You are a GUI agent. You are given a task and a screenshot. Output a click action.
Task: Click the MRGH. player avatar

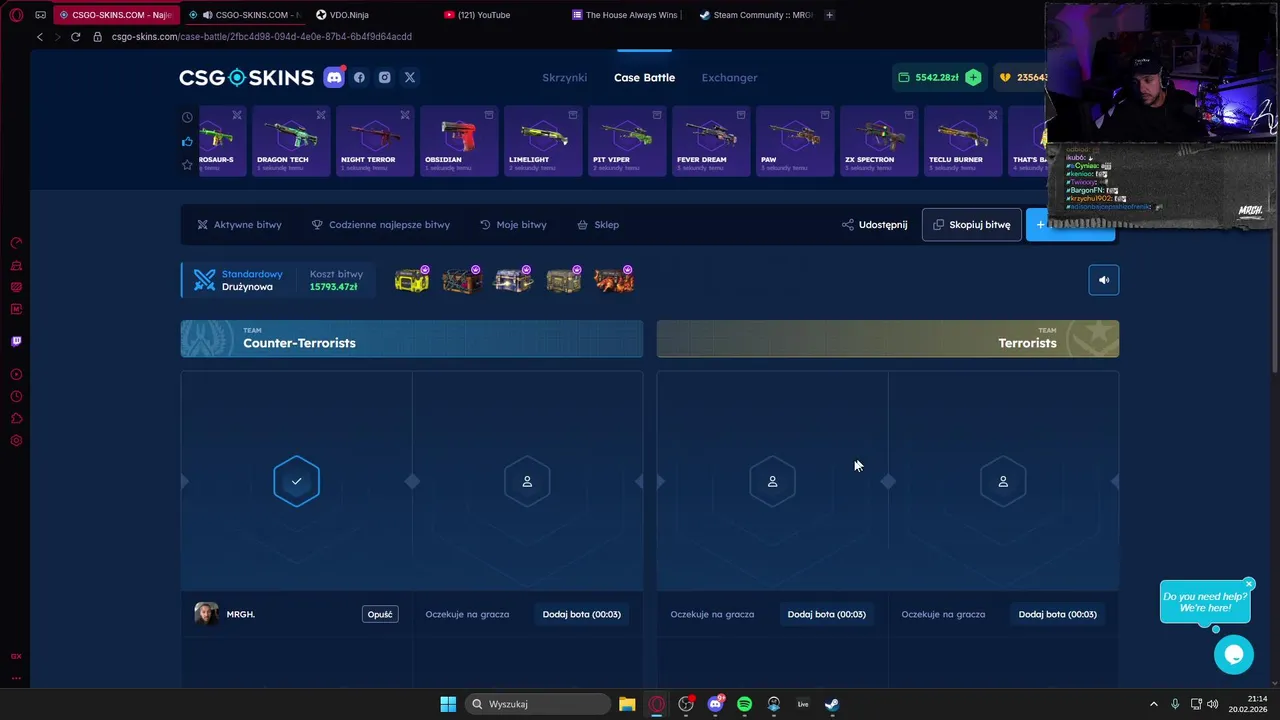[x=206, y=614]
